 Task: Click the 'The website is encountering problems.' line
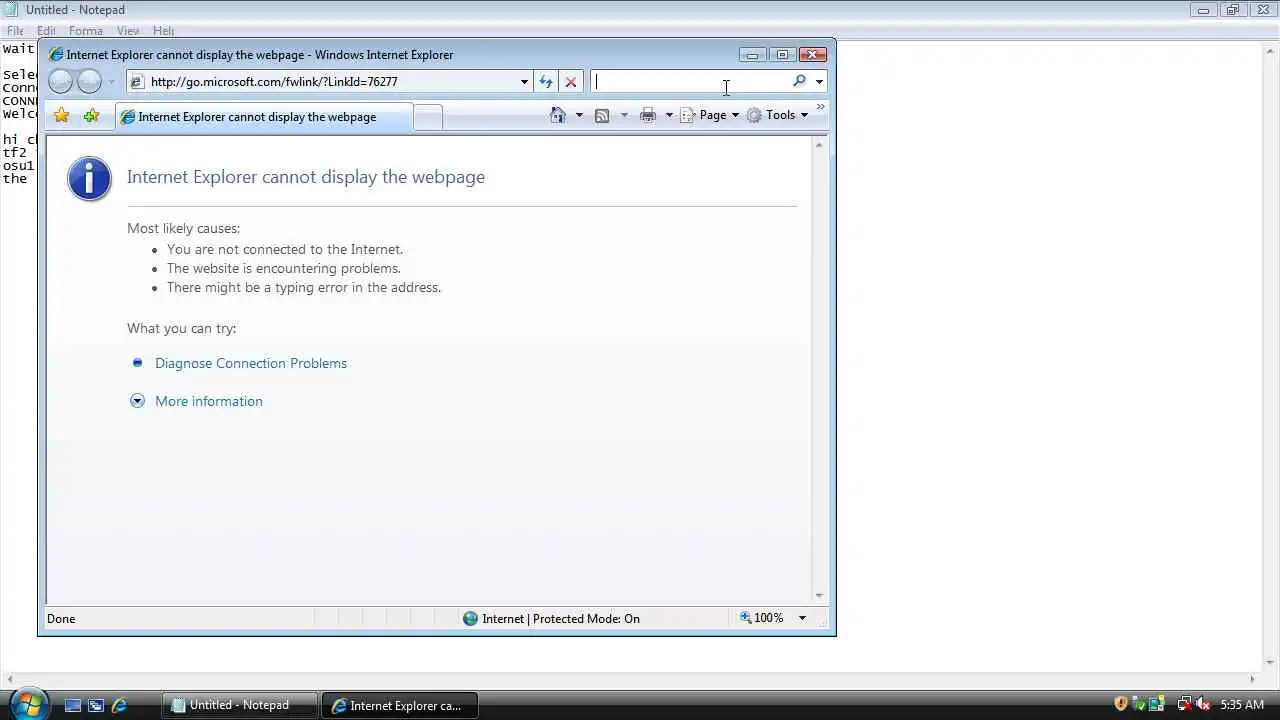coord(284,268)
